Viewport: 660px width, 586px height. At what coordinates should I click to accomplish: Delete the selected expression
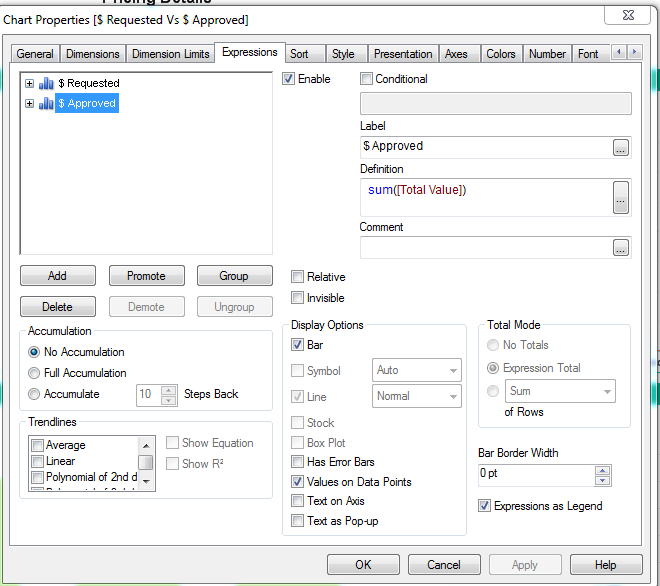coord(58,306)
